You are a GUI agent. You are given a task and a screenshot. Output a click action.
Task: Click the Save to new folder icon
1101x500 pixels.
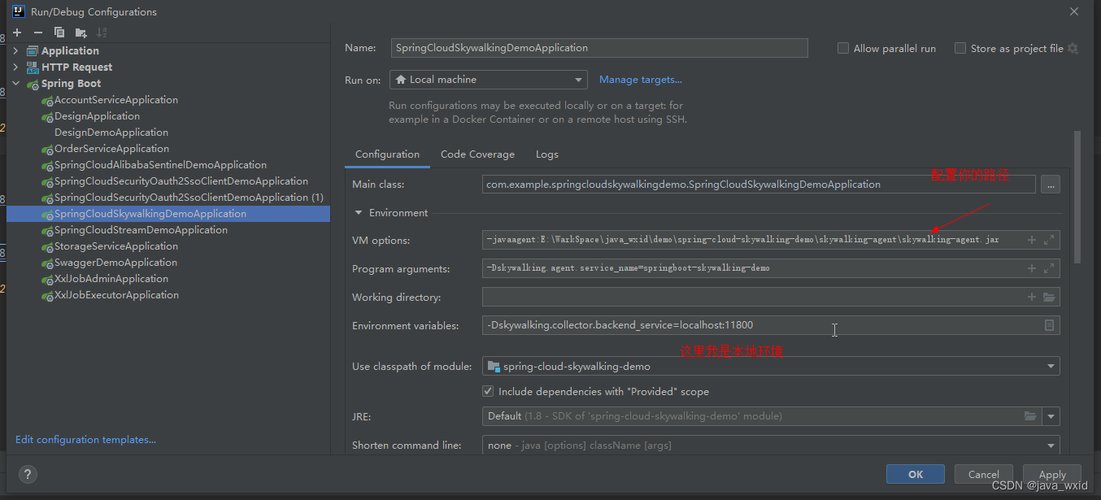(80, 33)
